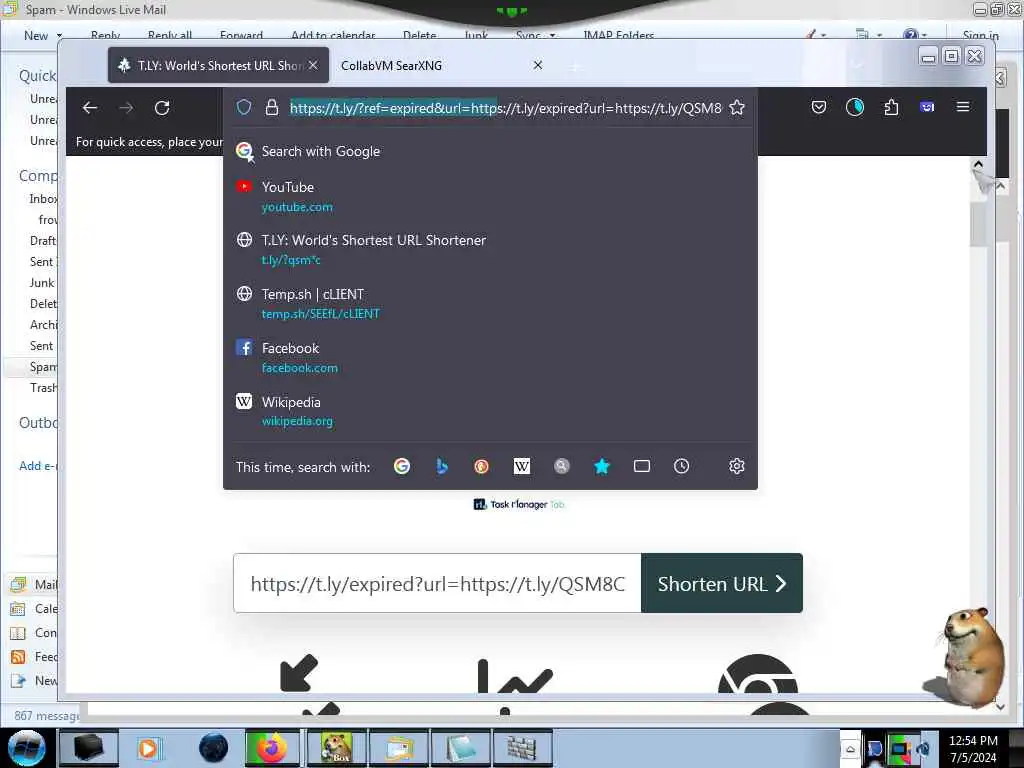Select the T.LY World's Shortest URL tab

tap(219, 65)
